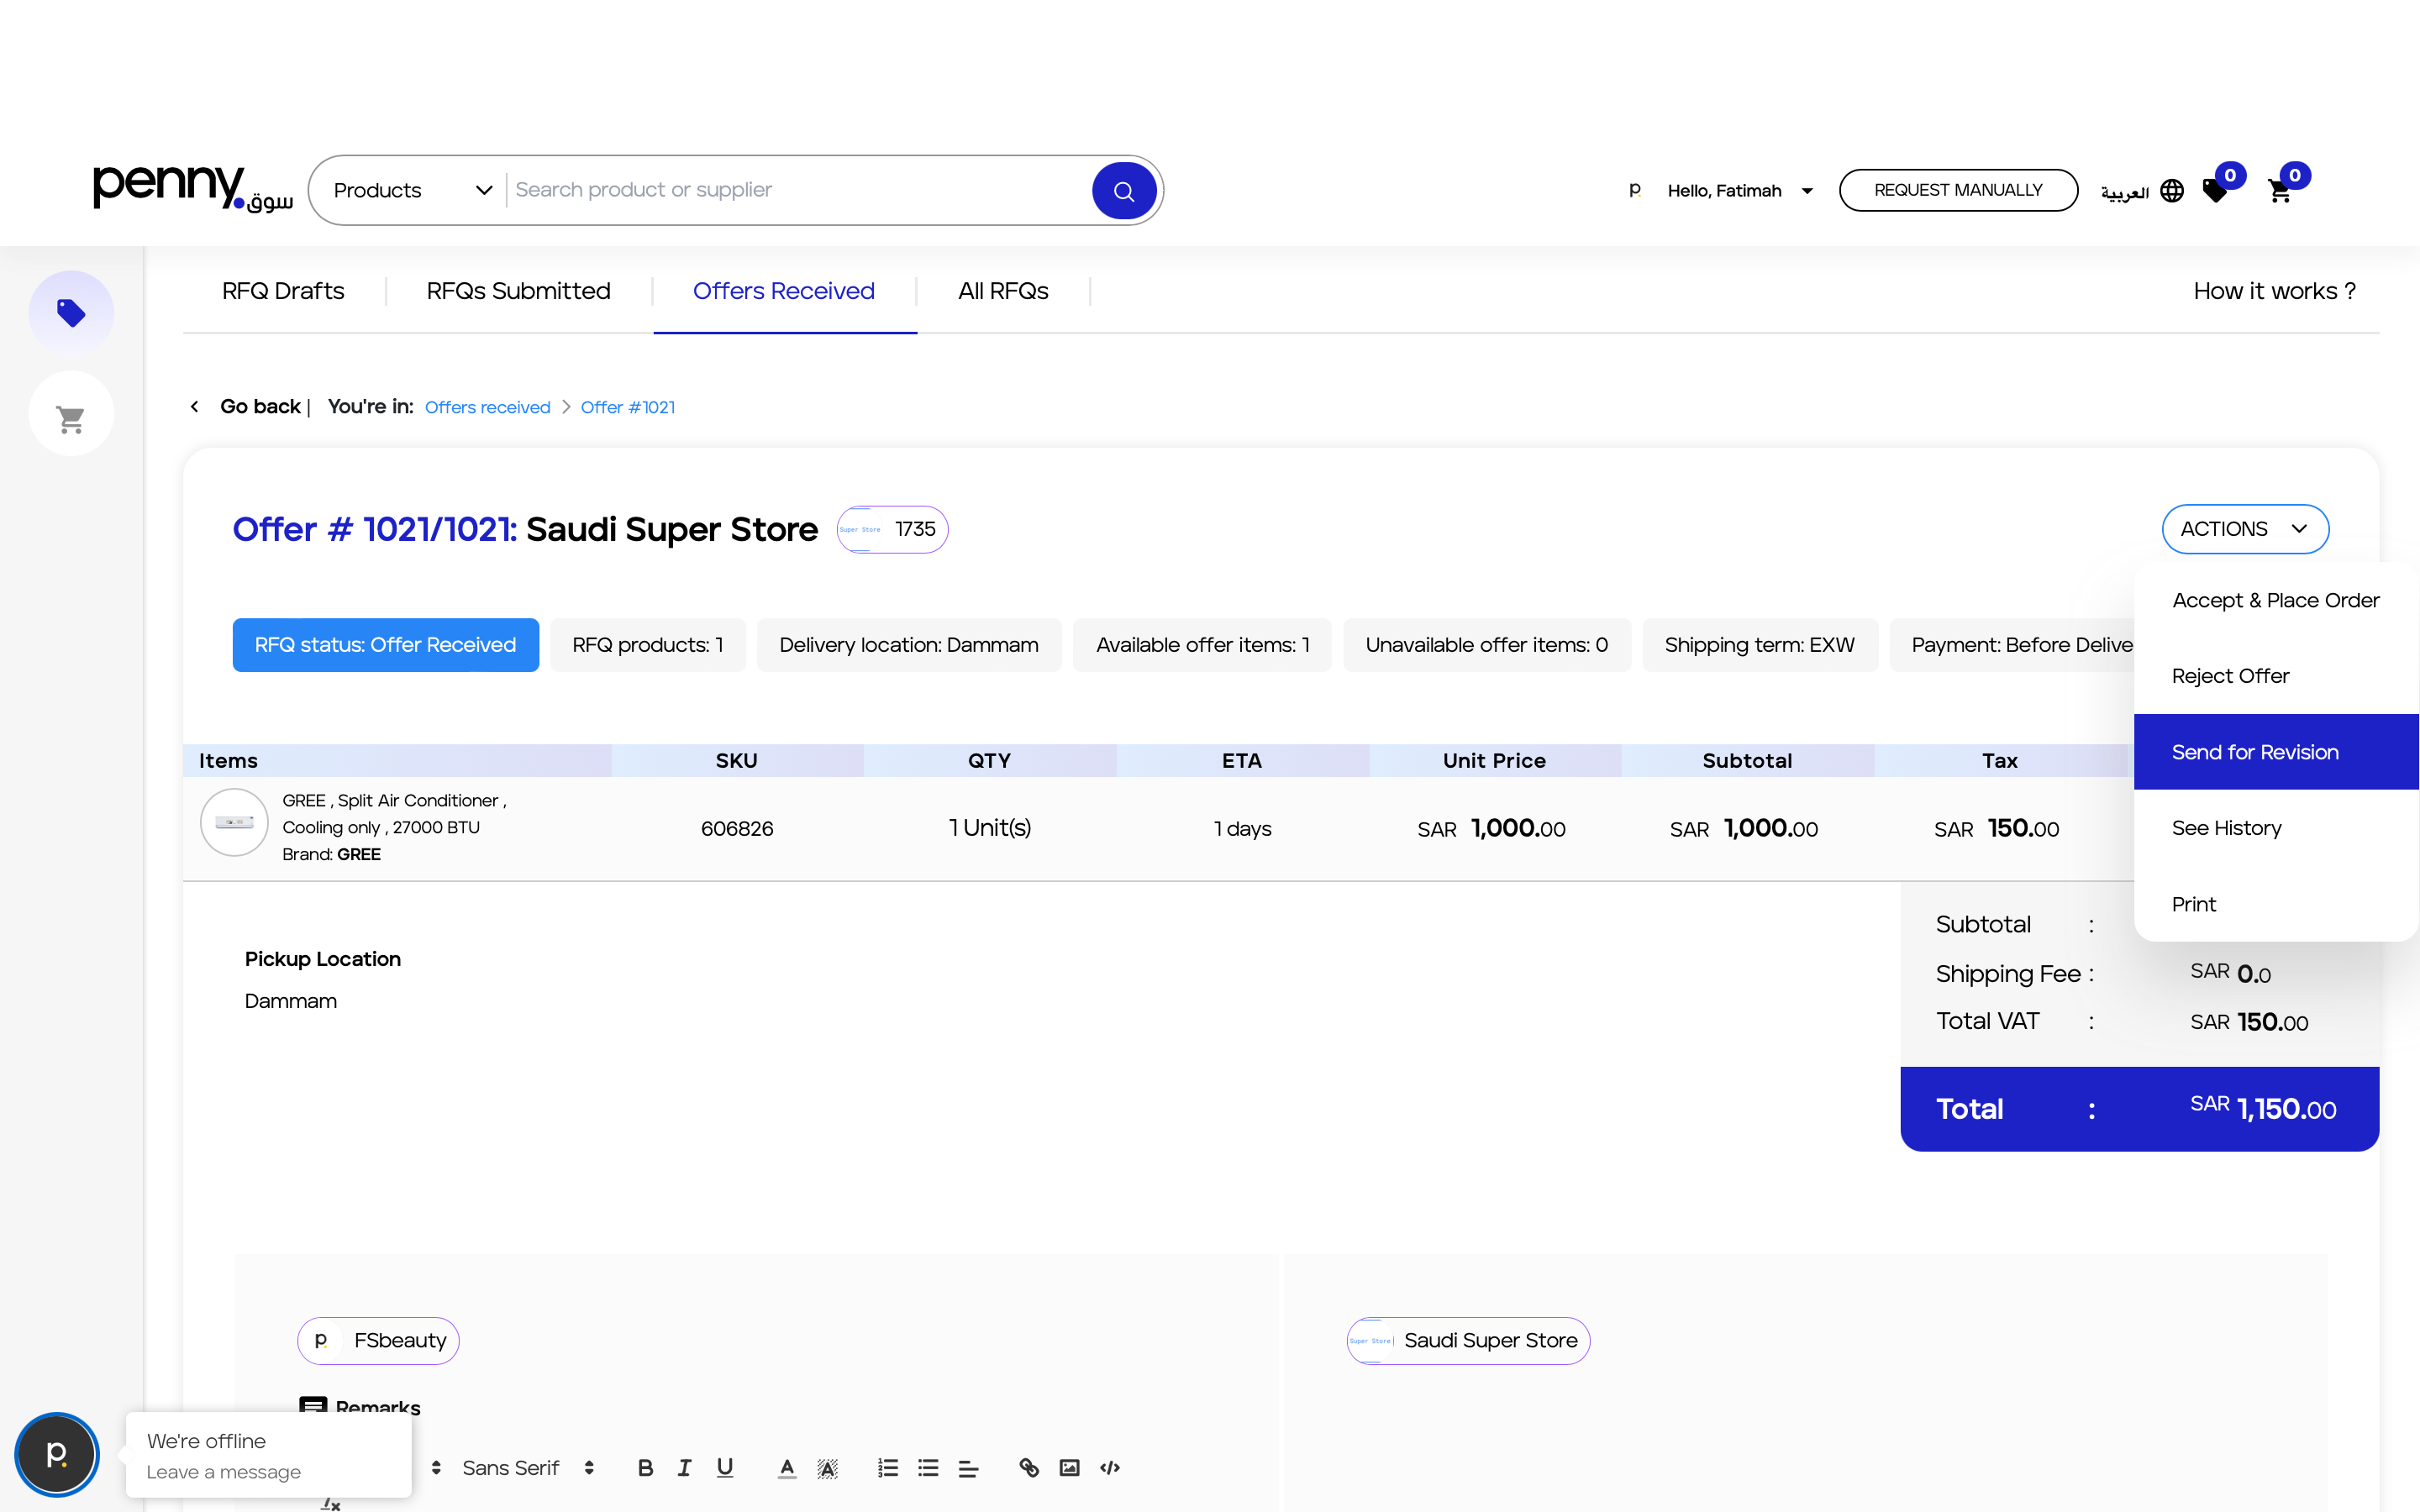Choose Send for Revision

tap(2275, 752)
